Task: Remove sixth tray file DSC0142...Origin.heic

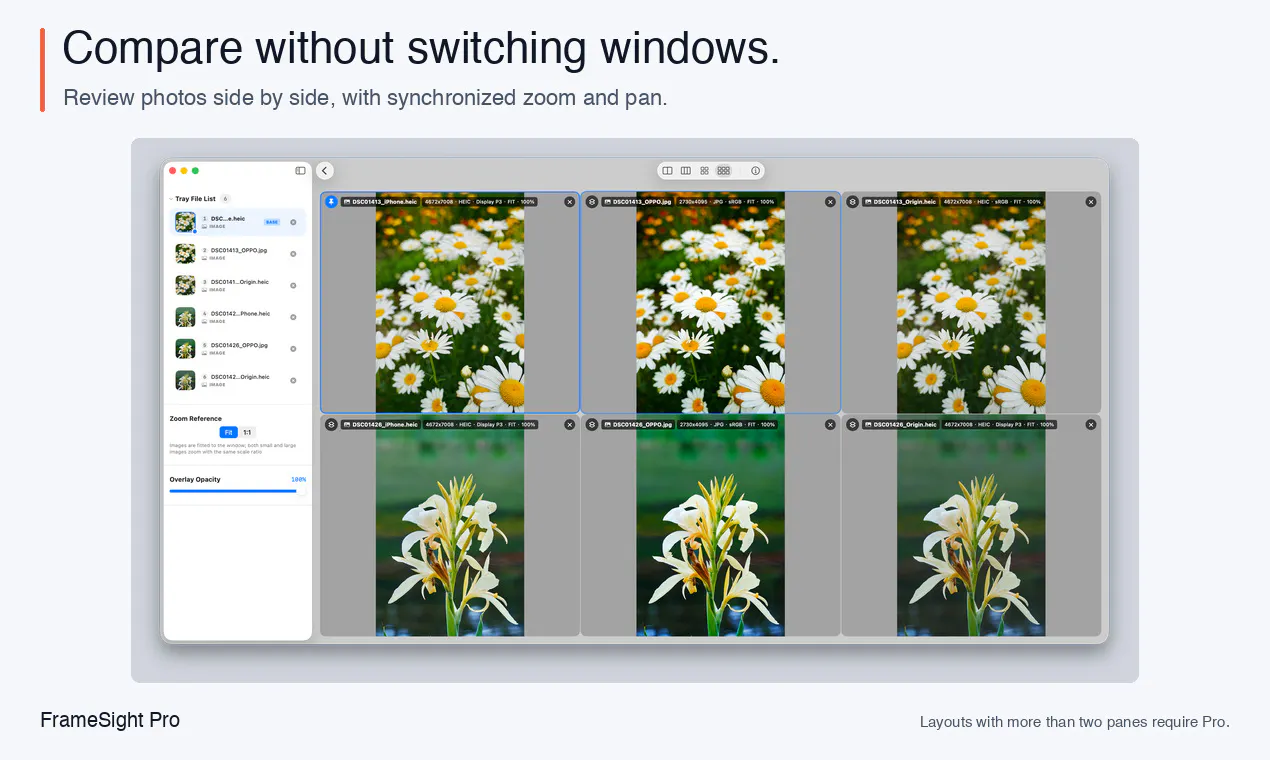Action: coord(293,380)
